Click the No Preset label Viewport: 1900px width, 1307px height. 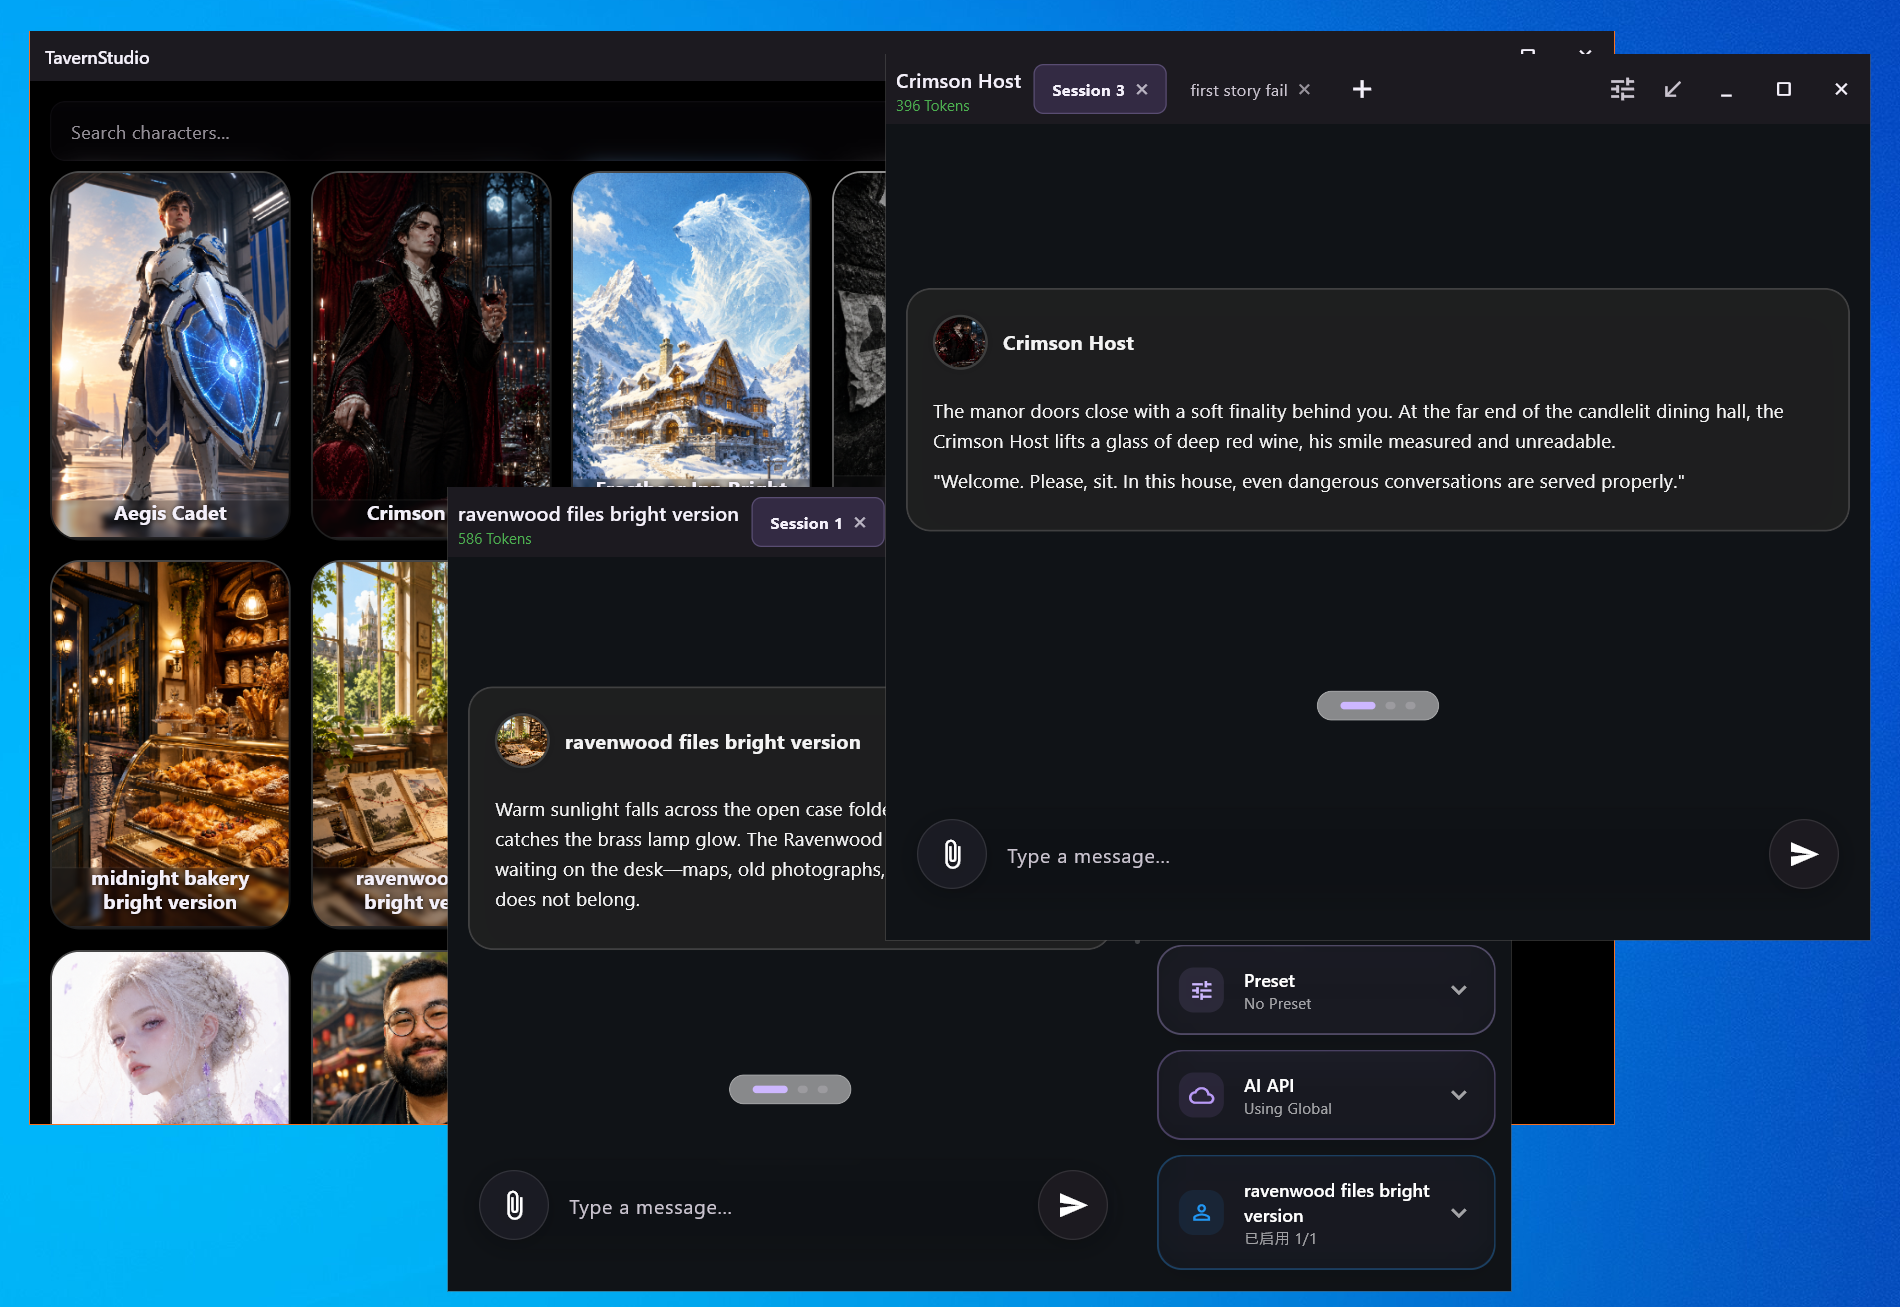tap(1277, 1004)
